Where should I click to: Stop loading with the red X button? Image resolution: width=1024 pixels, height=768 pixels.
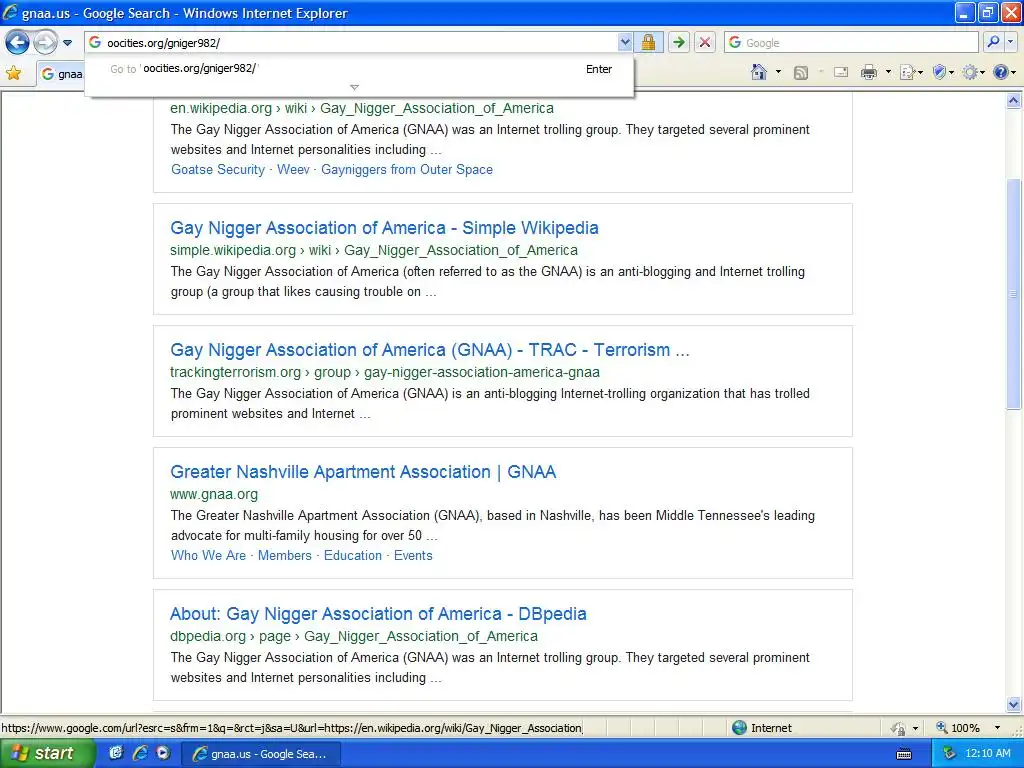click(705, 42)
